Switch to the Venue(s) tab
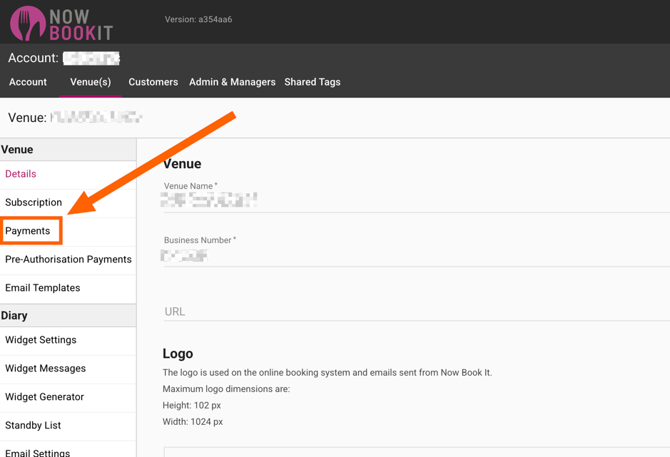The height and width of the screenshot is (457, 670). coord(90,82)
